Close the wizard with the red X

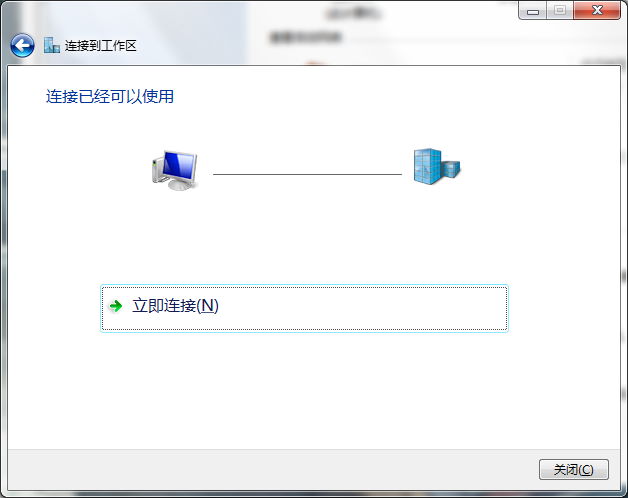(597, 11)
